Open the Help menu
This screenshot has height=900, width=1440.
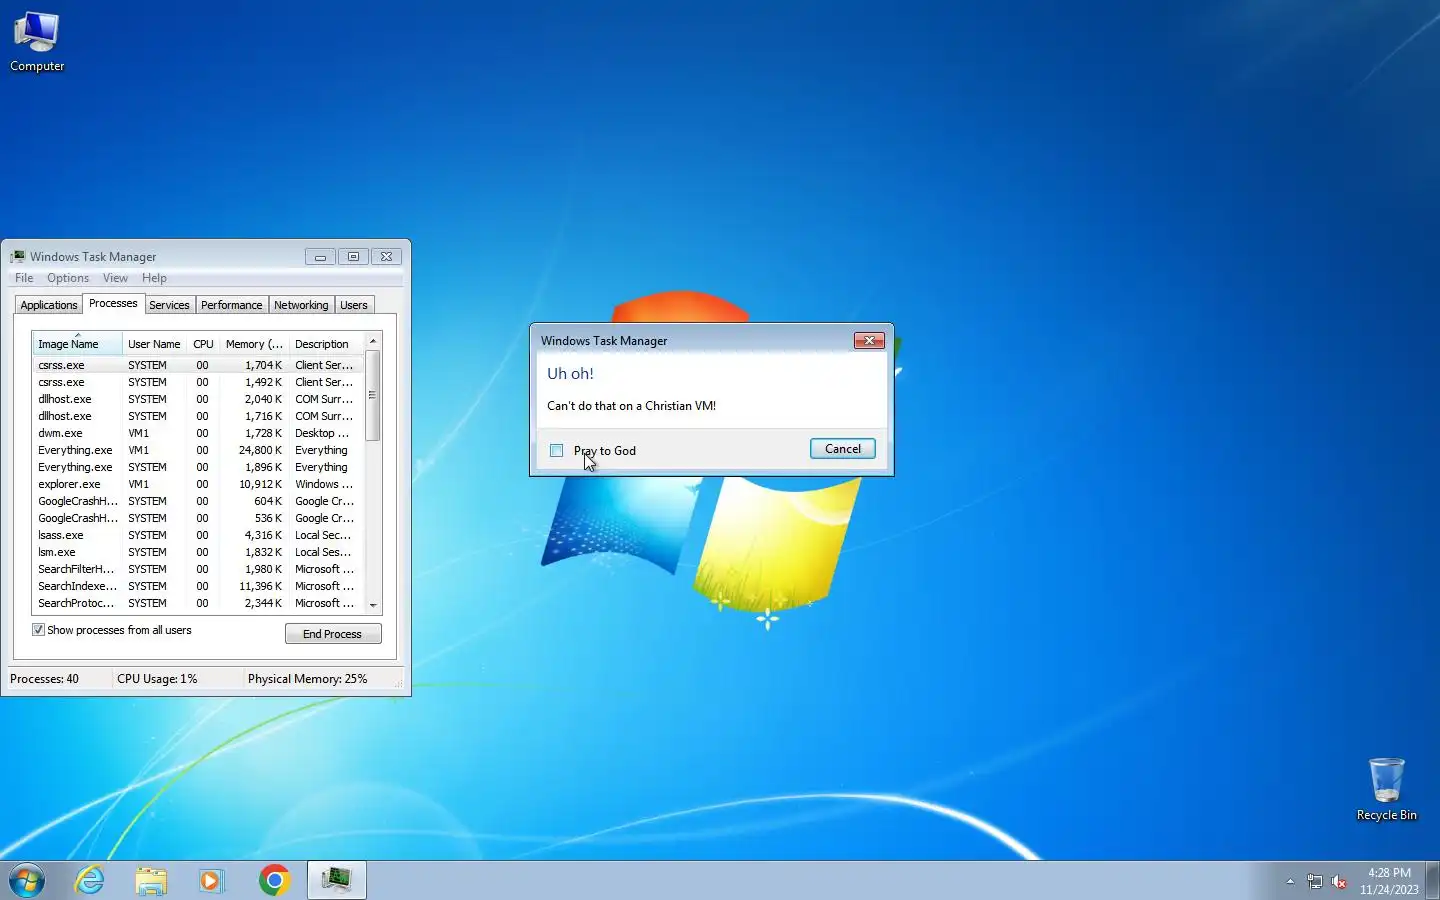click(154, 278)
